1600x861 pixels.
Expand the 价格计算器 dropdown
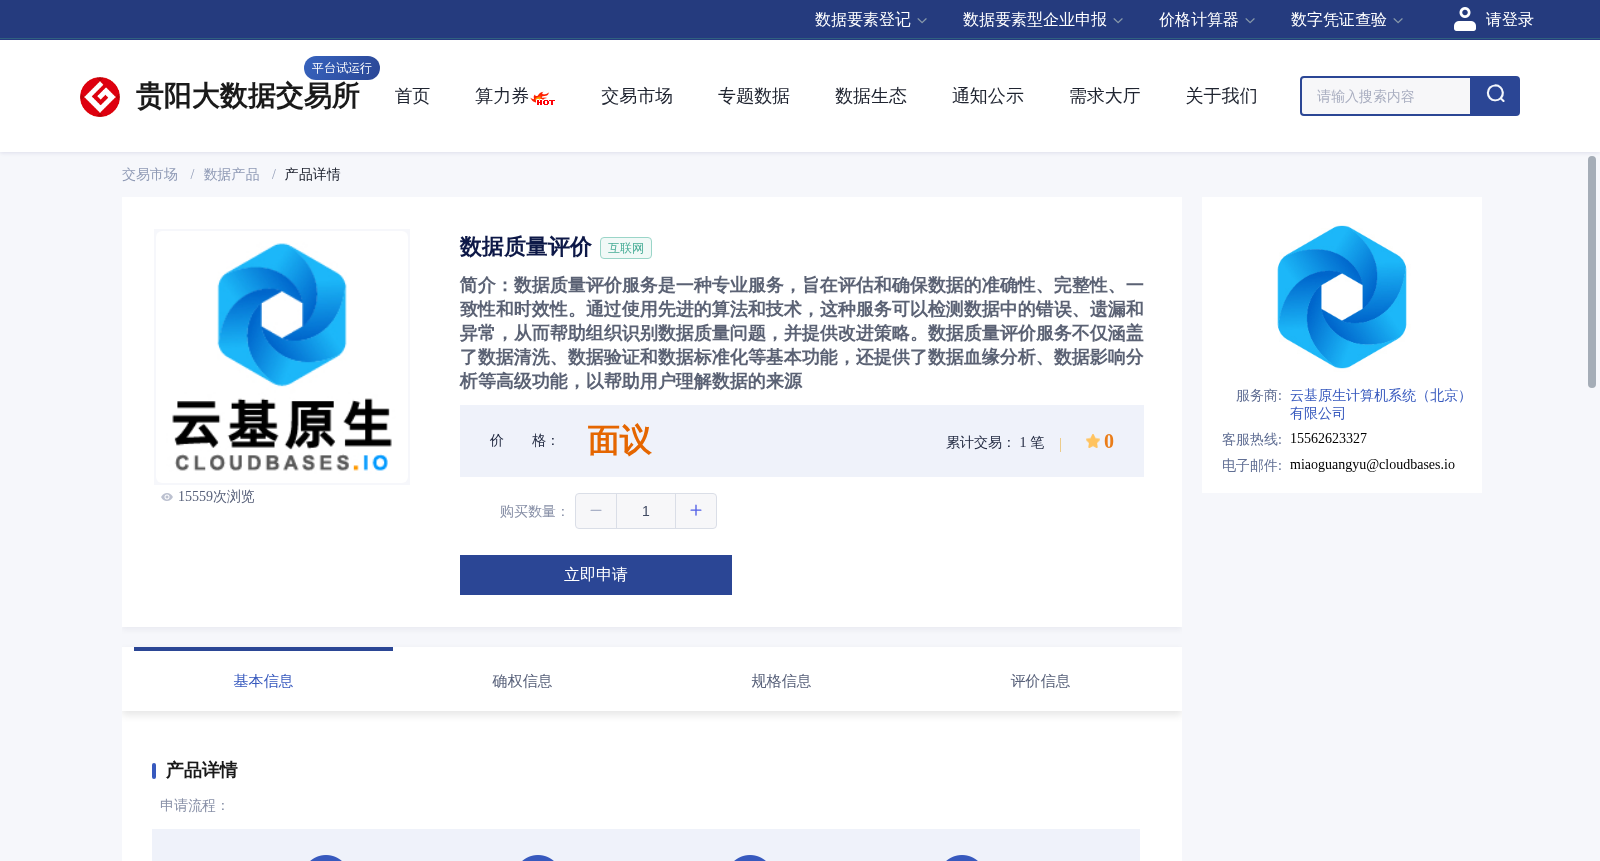point(1207,20)
